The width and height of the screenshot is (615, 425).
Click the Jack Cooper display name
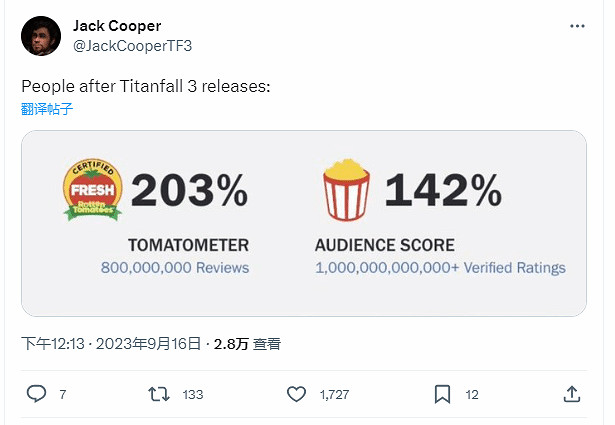(117, 25)
